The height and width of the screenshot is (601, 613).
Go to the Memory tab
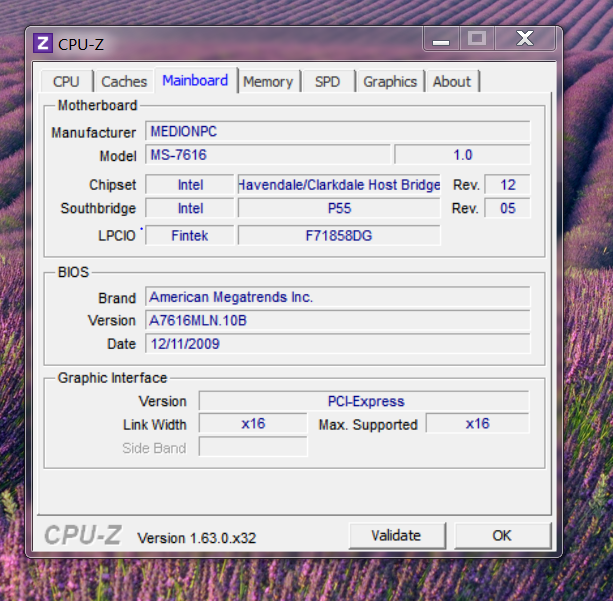pos(268,81)
